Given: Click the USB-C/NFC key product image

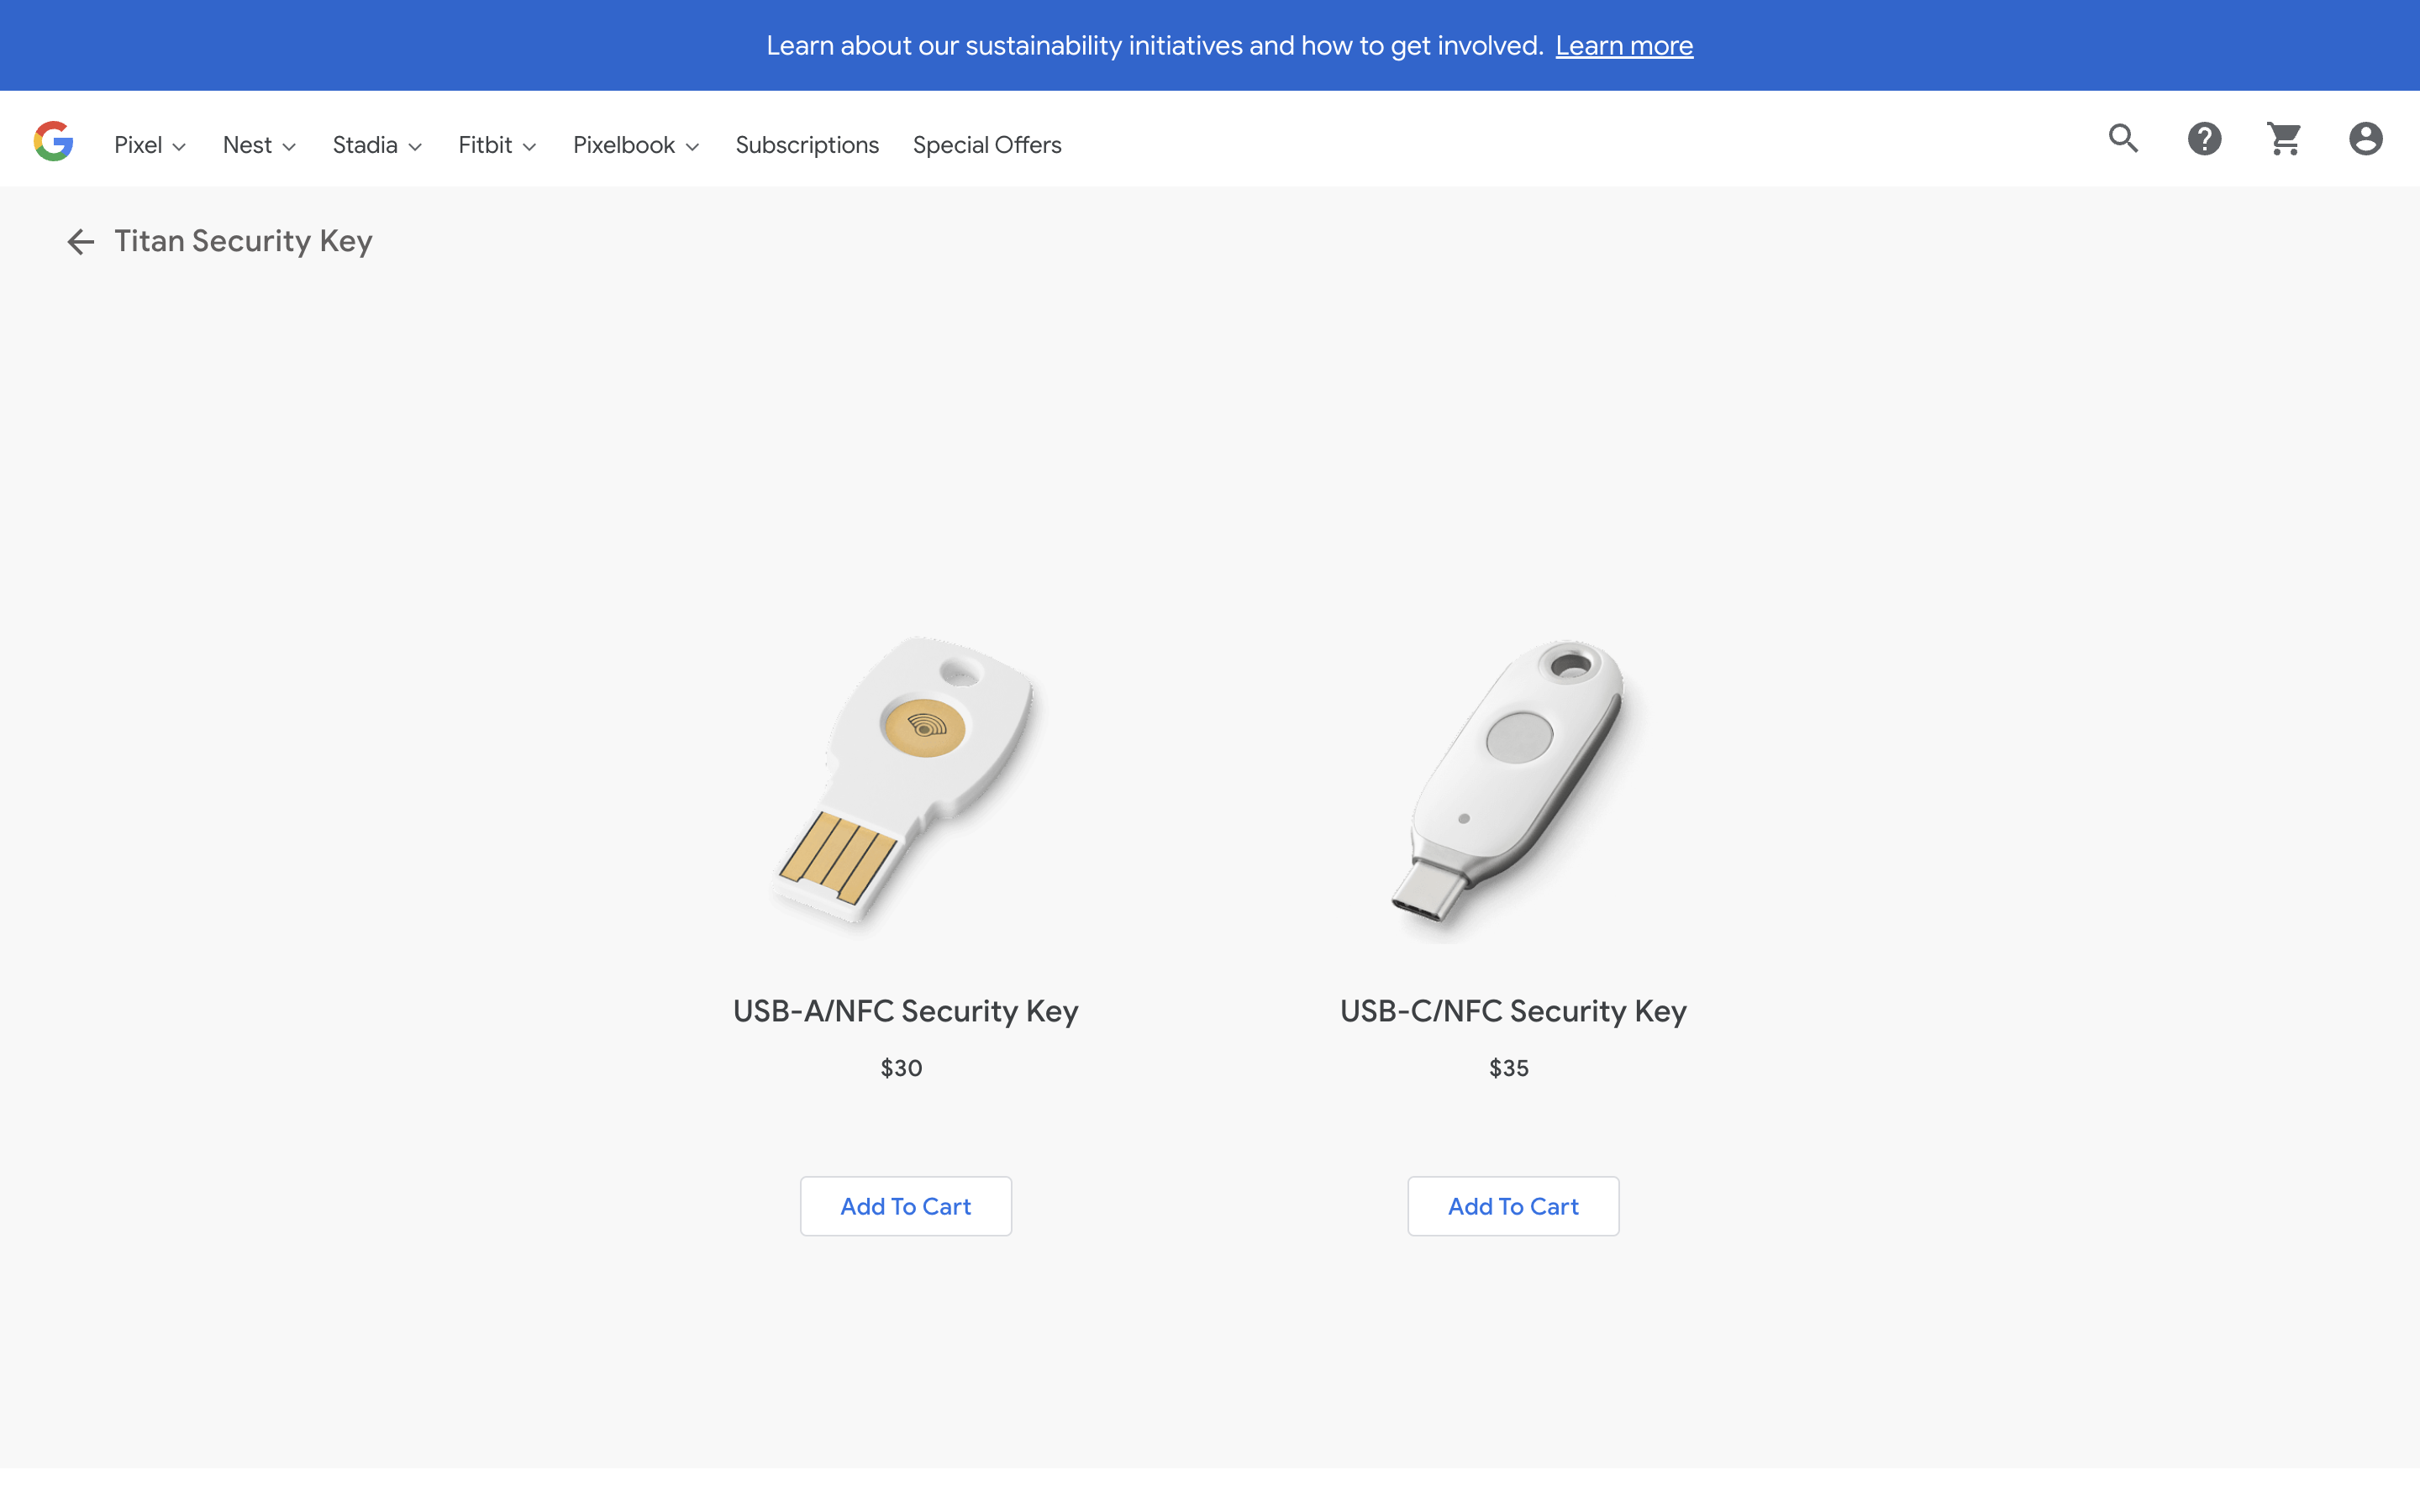Looking at the screenshot, I should click(1513, 780).
